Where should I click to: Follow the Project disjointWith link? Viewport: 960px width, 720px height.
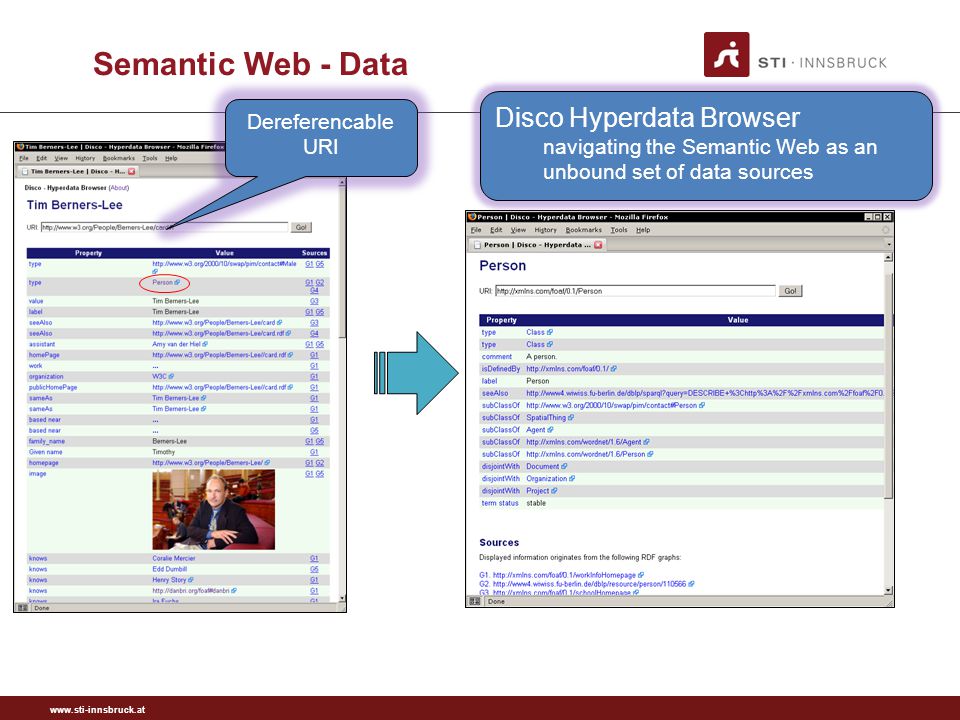(538, 491)
